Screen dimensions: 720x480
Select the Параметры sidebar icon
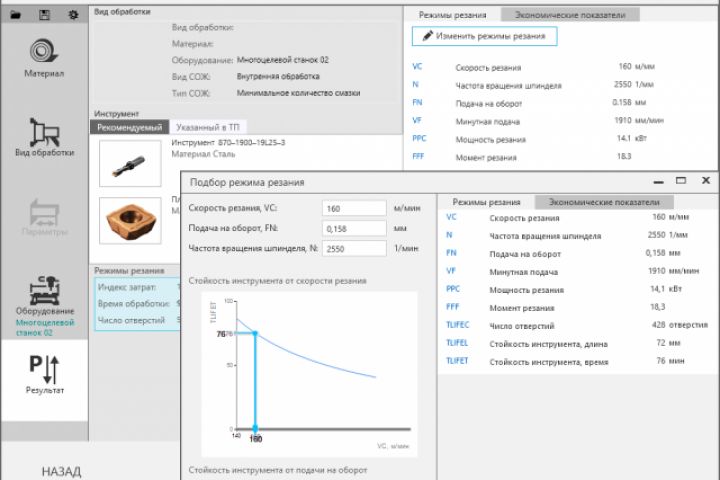click(45, 217)
